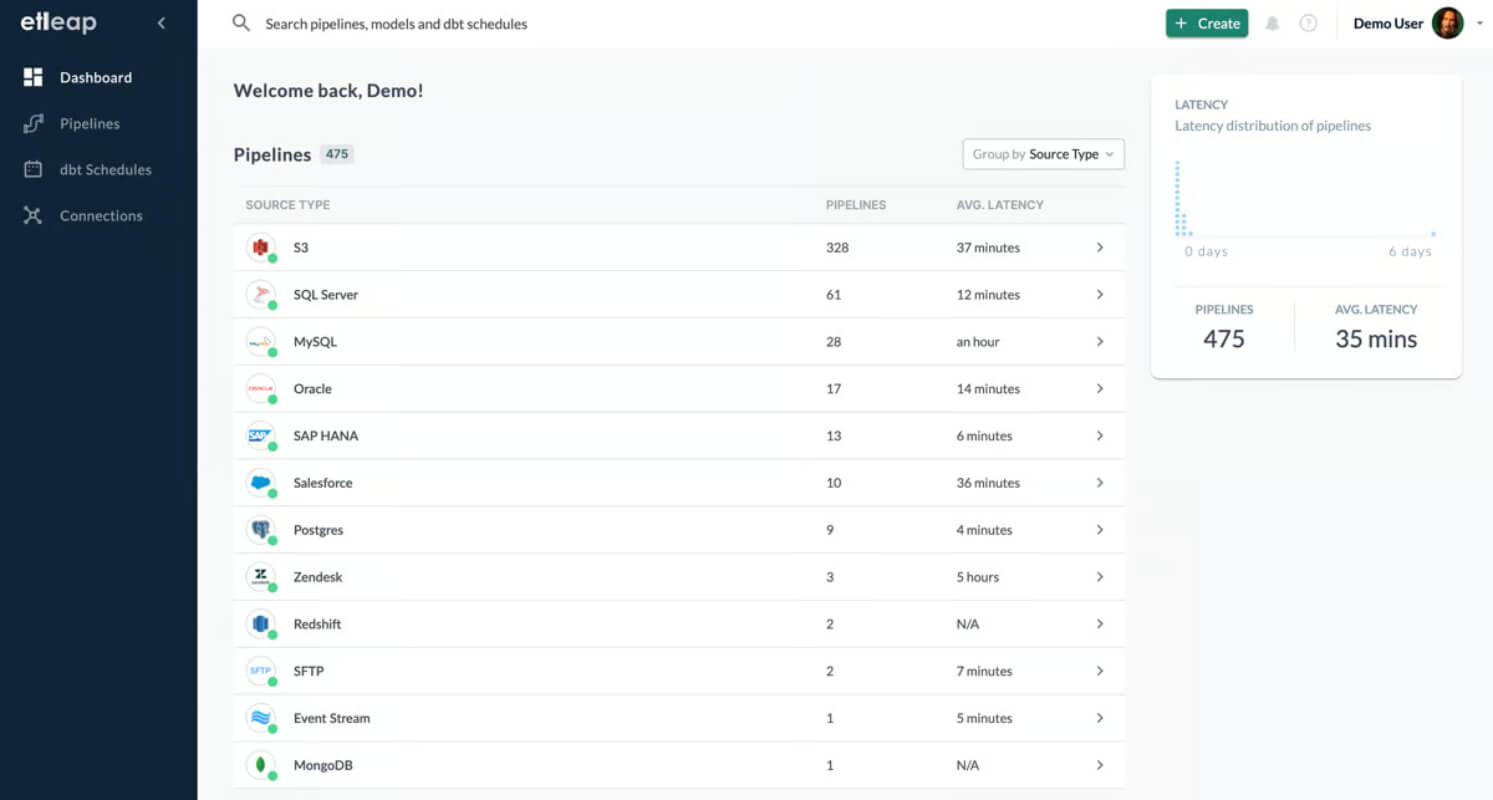Click '12 minutes' latency for SQL Server
Image resolution: width=1493 pixels, height=800 pixels.
point(988,294)
